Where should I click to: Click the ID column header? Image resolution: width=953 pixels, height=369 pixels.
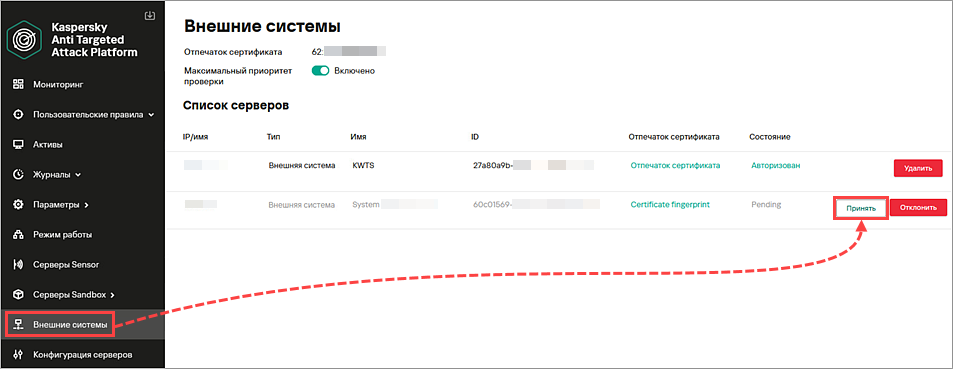click(475, 137)
